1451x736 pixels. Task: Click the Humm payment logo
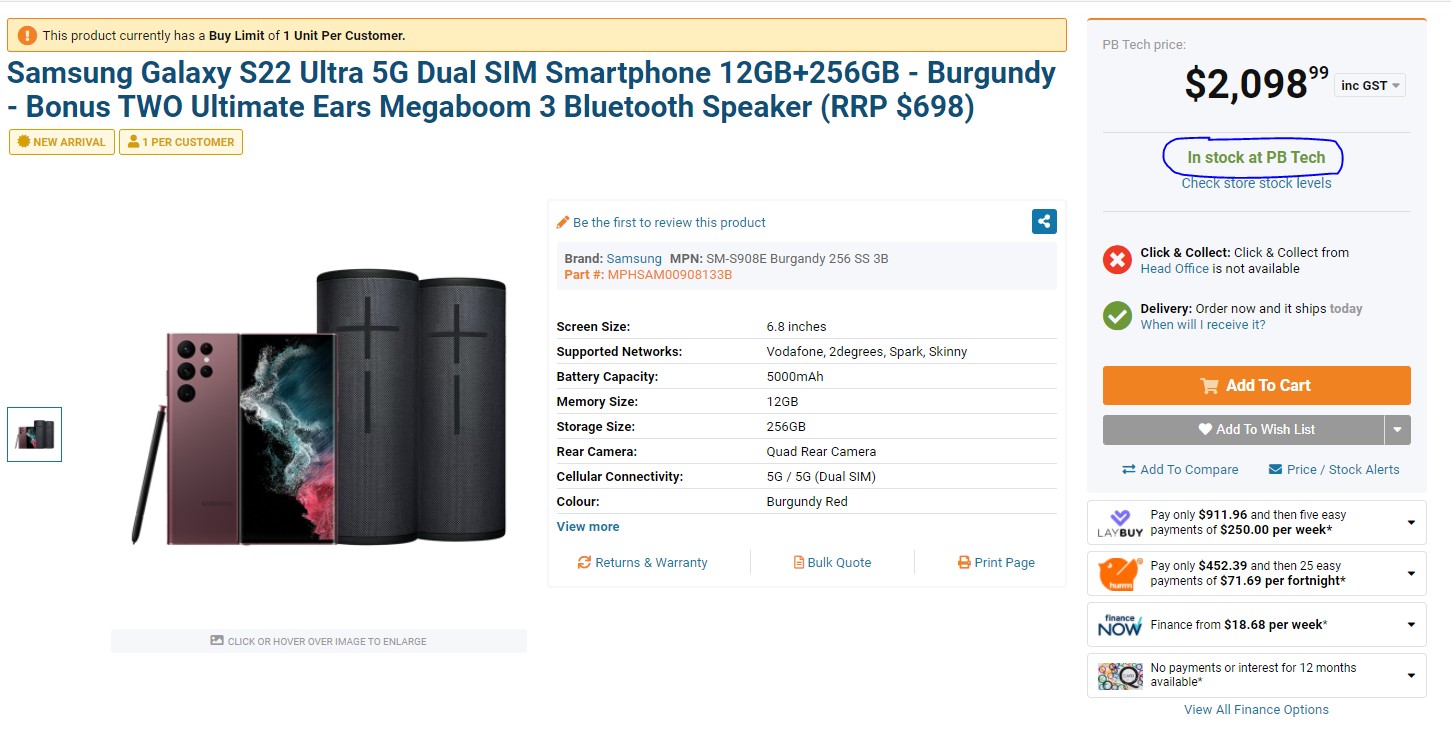point(1119,574)
